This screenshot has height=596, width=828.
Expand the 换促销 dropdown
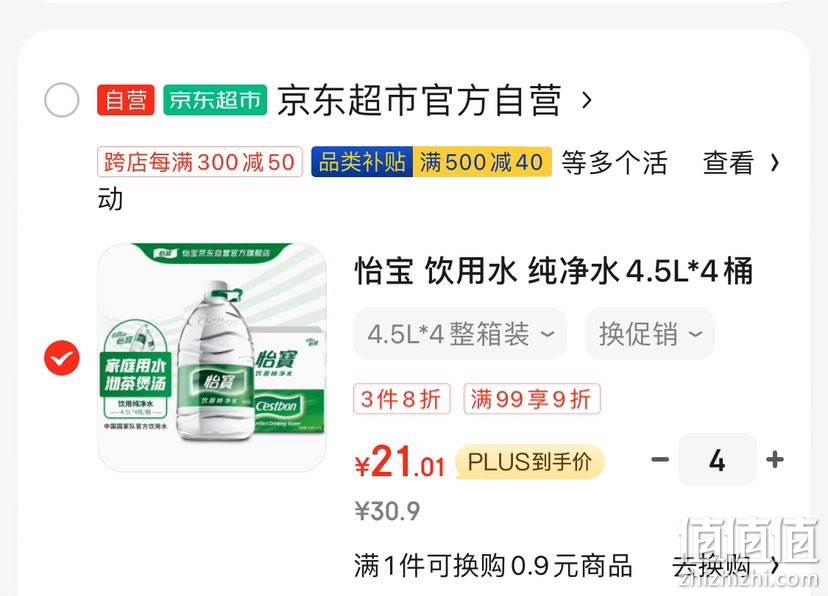click(650, 334)
